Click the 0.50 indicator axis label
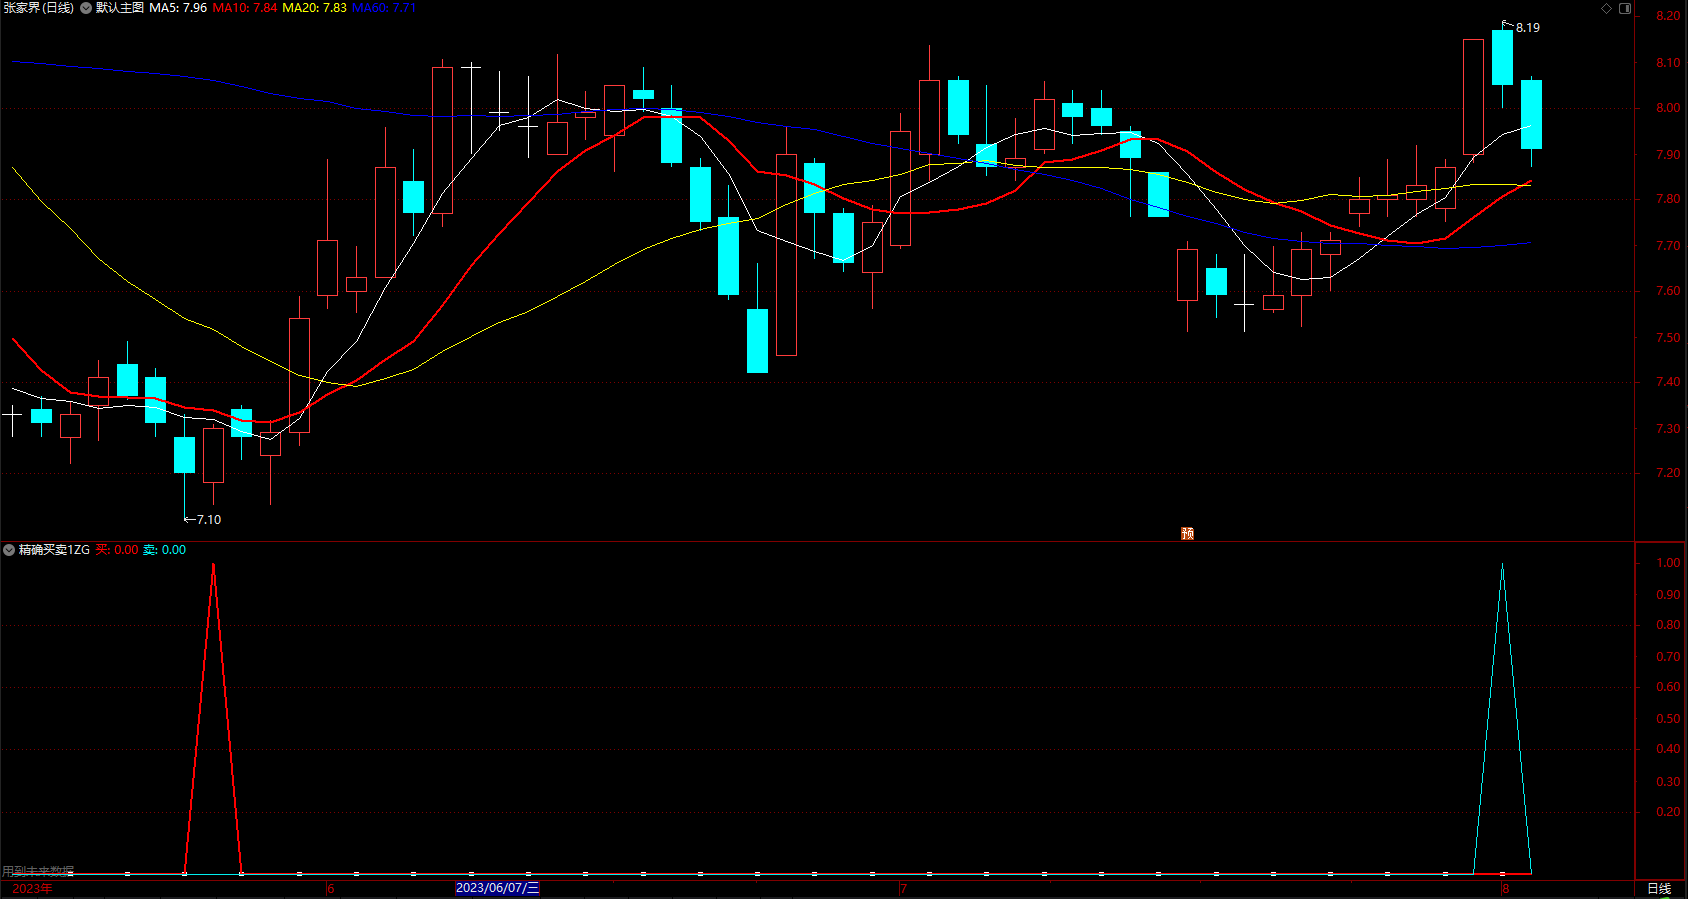 pyautogui.click(x=1668, y=719)
